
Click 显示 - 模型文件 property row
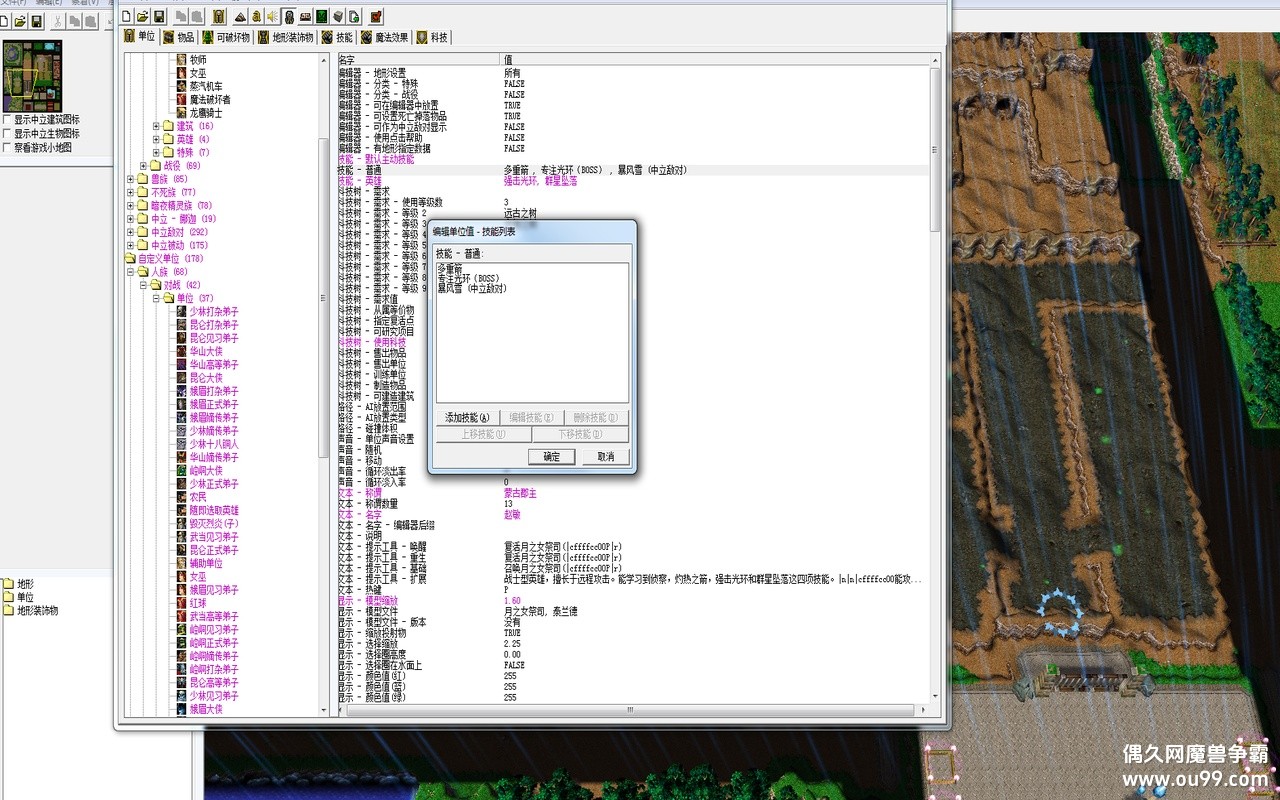[x=633, y=611]
